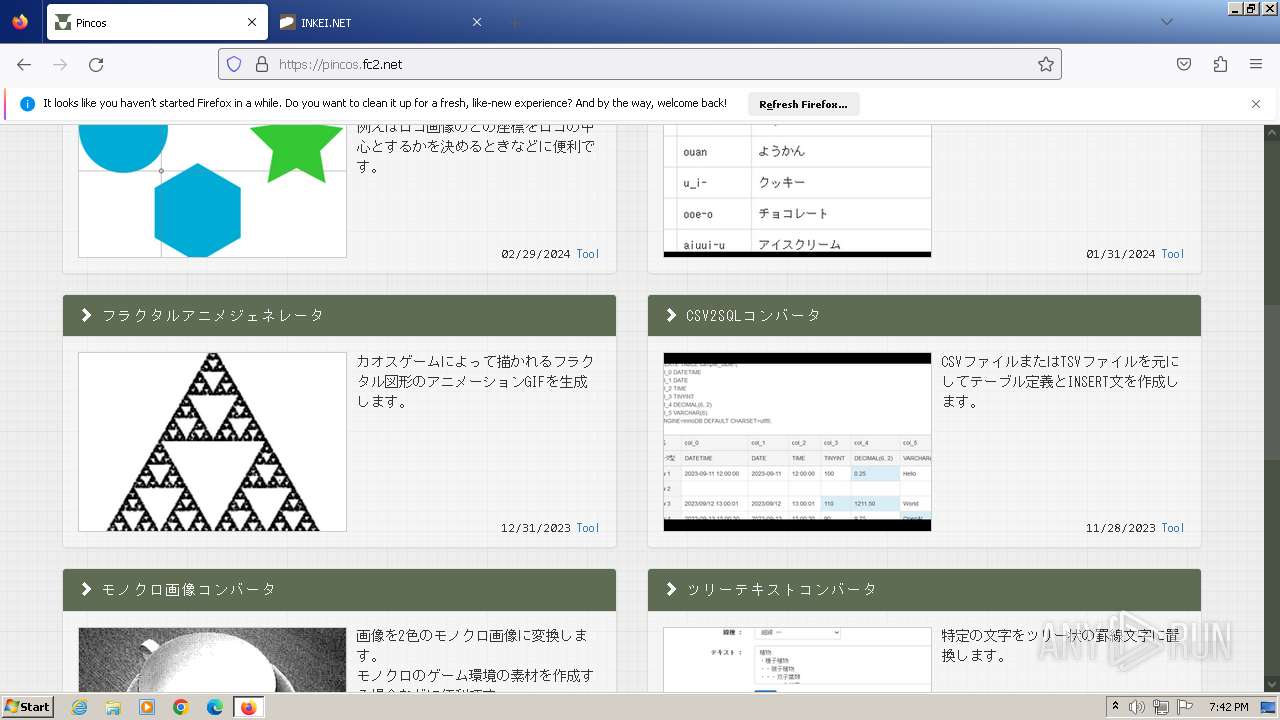Screen dimensions: 1280x720
Task: Follow the Tool link dated 11/28/2023
Action: point(1173,528)
